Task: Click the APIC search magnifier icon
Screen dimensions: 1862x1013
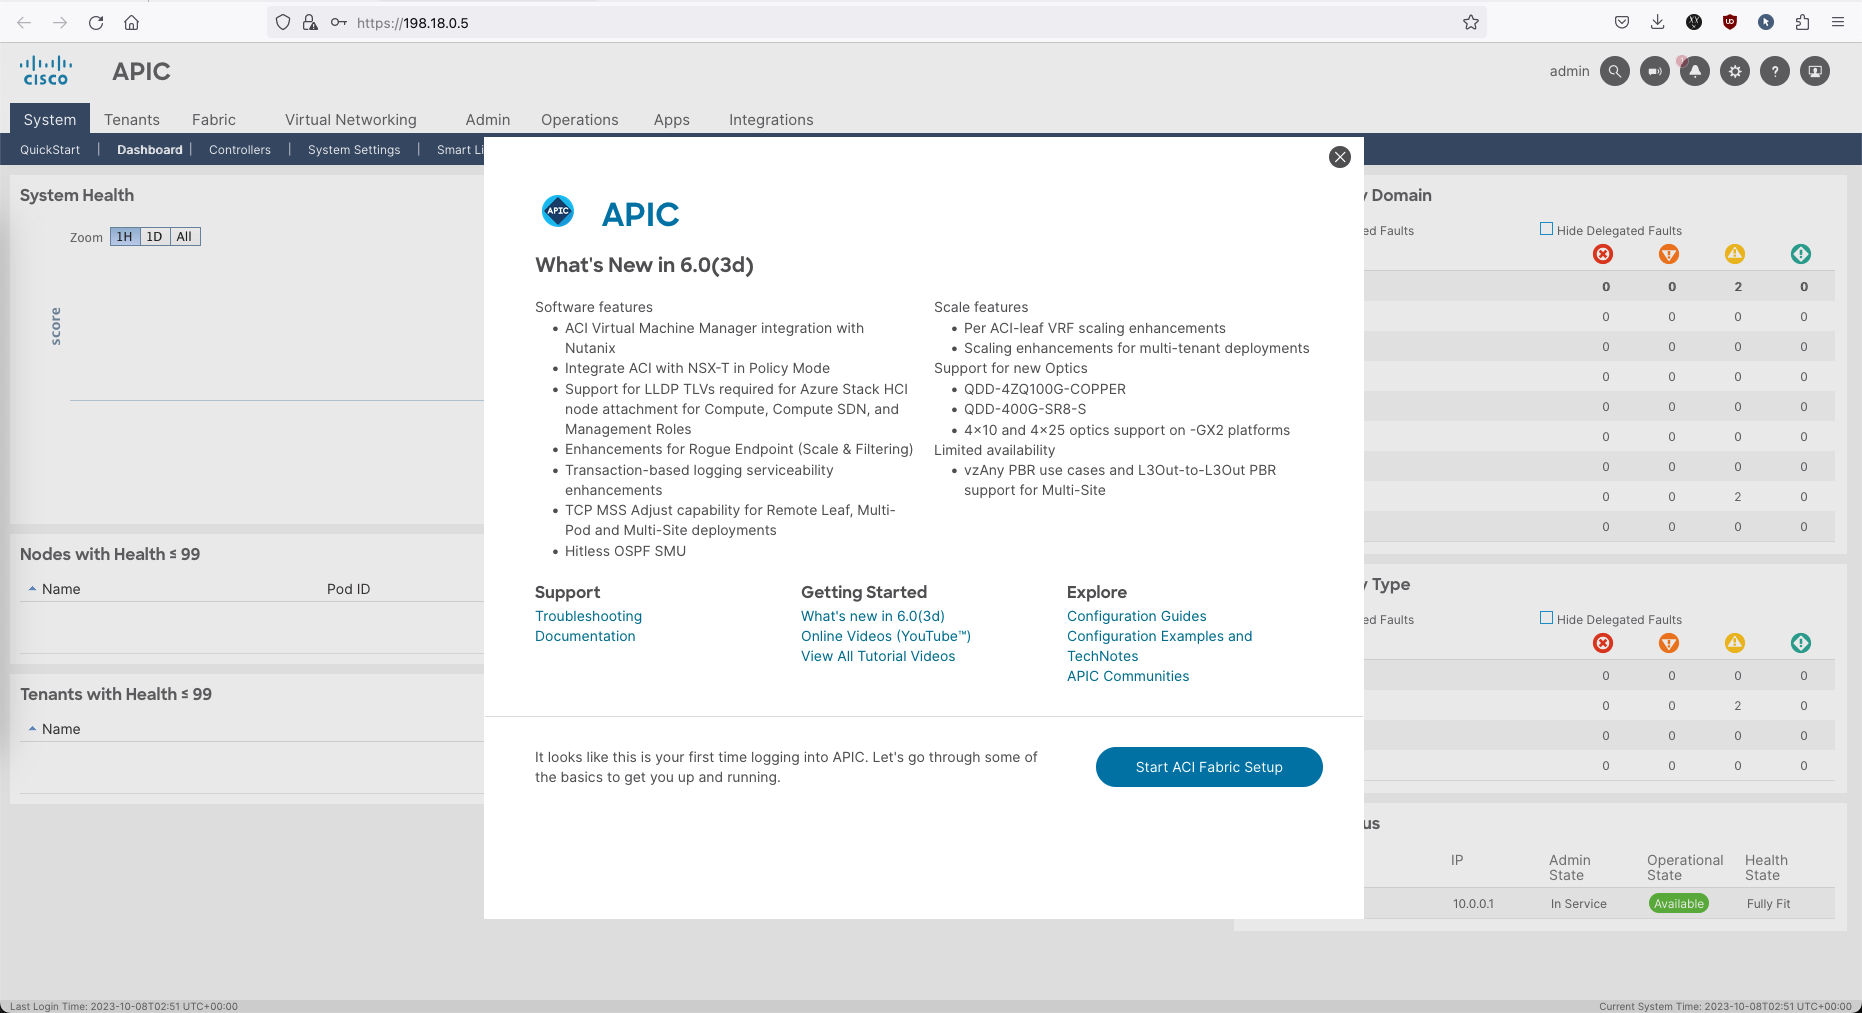Action: click(x=1614, y=71)
